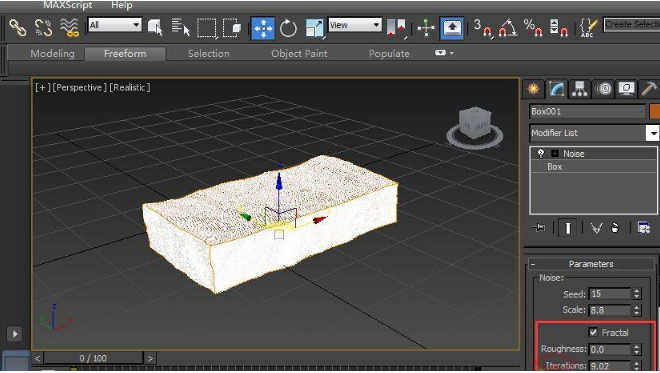660x373 pixels.
Task: Click the Select and Link tool
Action: click(x=18, y=28)
